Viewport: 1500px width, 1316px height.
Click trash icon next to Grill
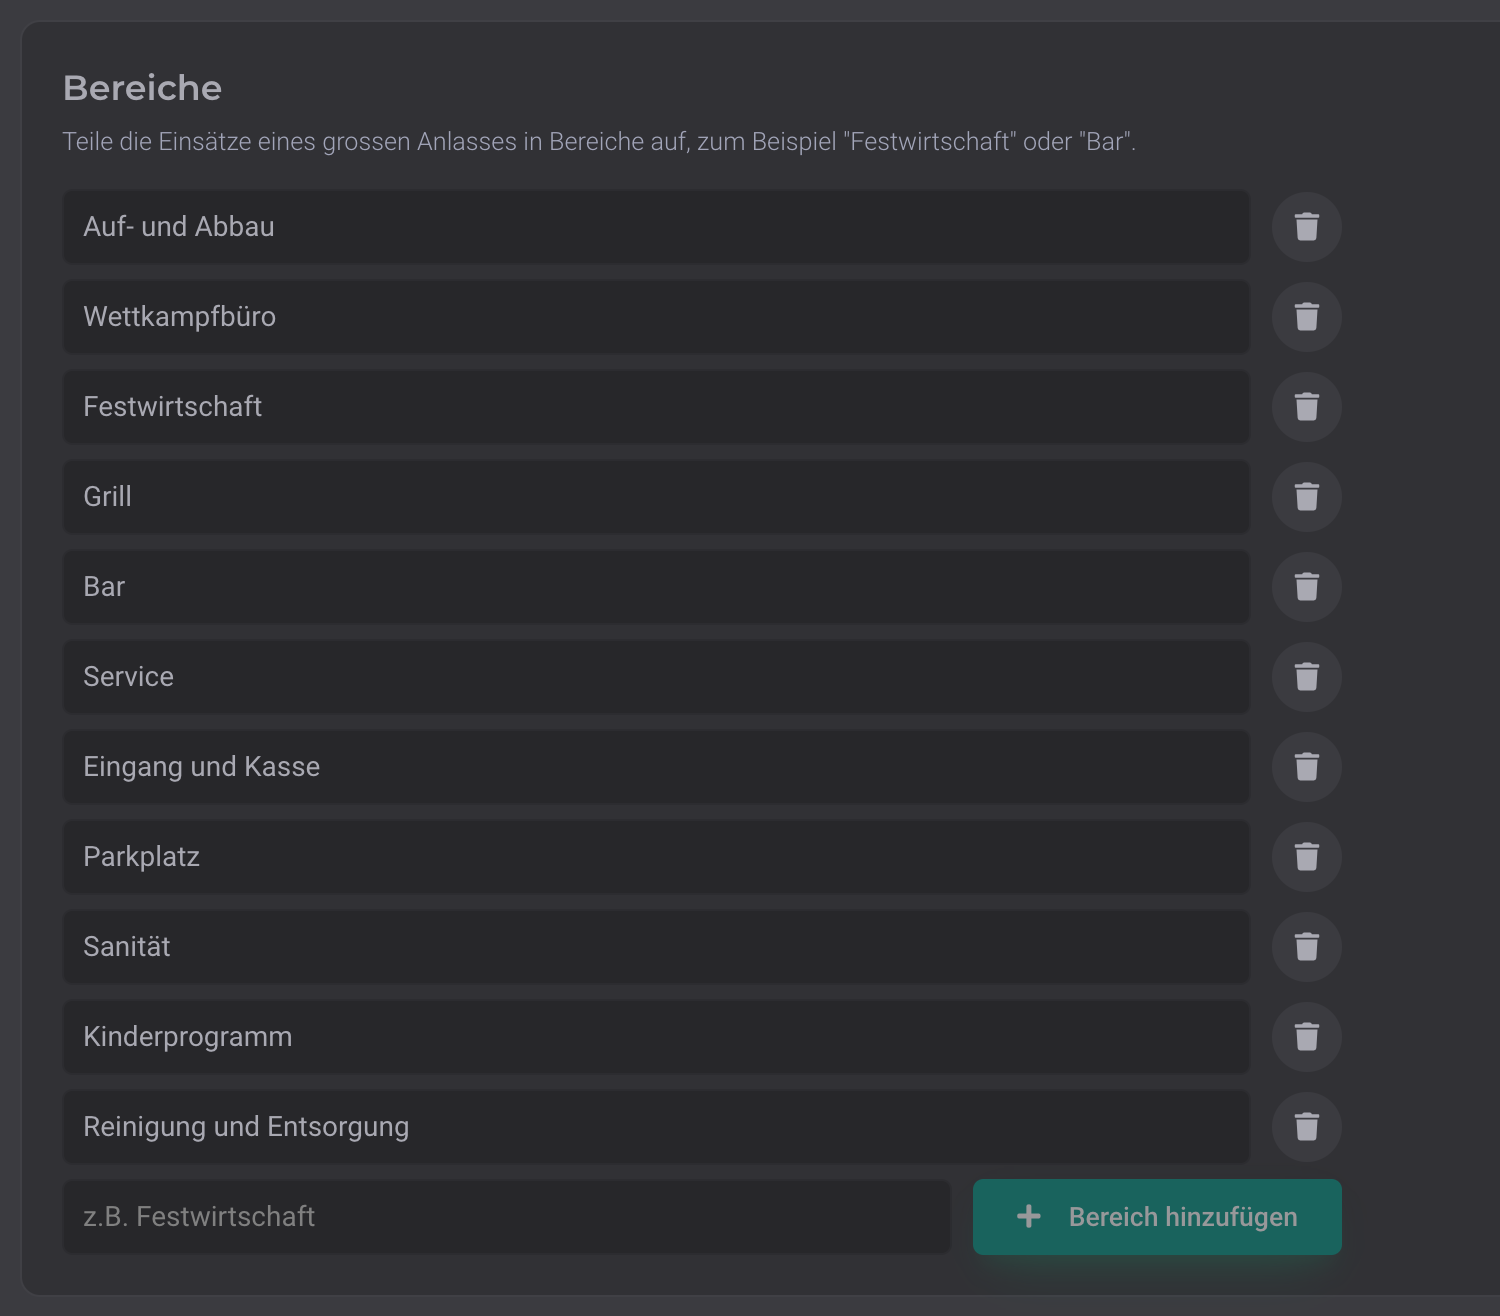coord(1306,497)
